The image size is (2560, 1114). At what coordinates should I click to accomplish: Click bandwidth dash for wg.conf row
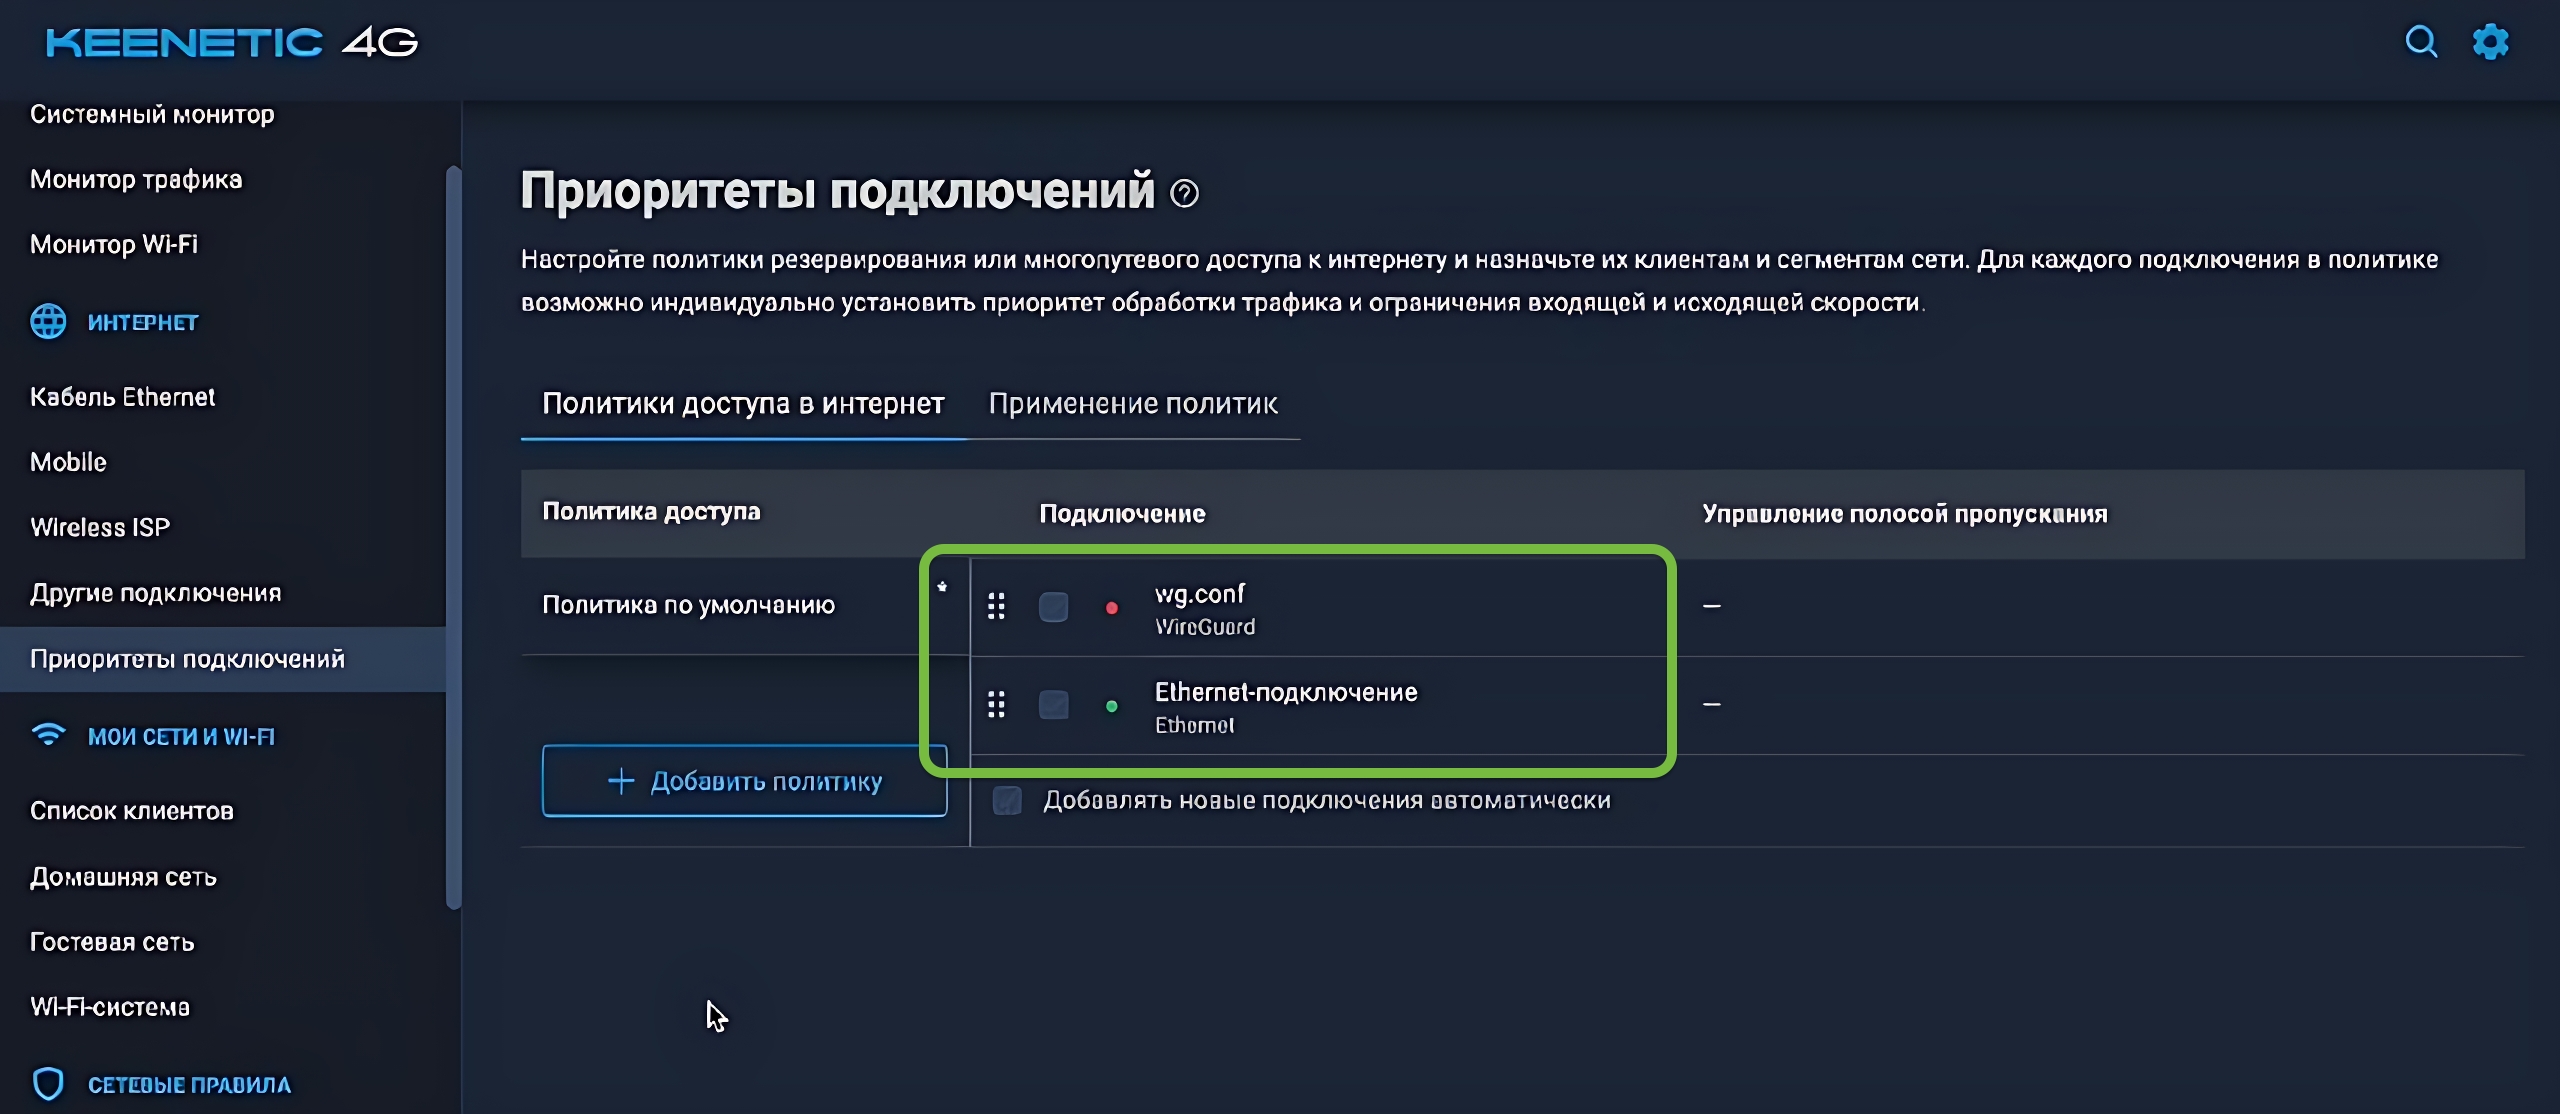(x=1712, y=606)
